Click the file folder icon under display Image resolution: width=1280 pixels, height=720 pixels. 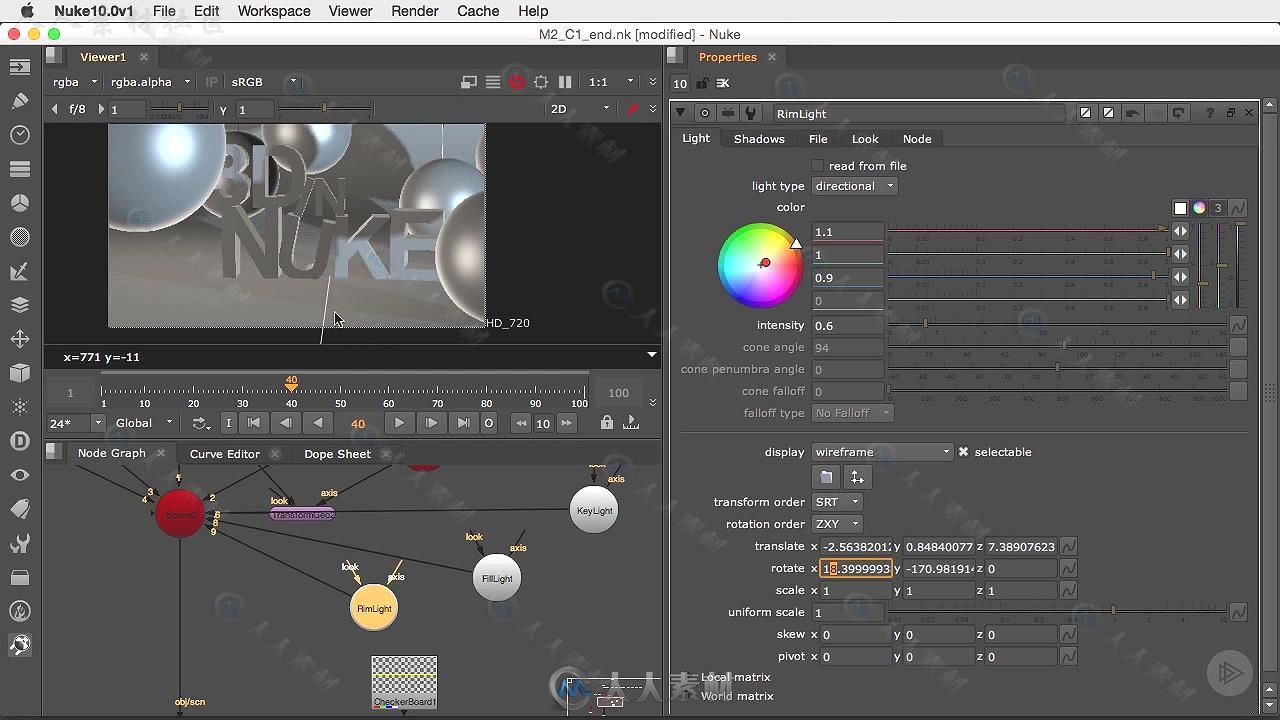(x=825, y=478)
